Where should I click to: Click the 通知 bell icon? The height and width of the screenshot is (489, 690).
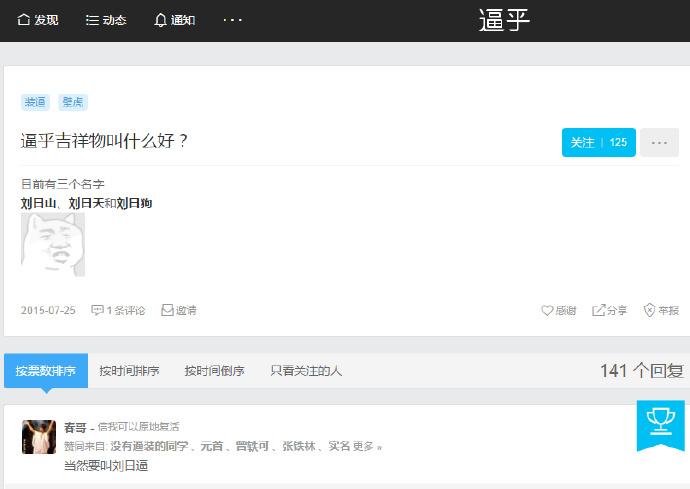tap(160, 20)
